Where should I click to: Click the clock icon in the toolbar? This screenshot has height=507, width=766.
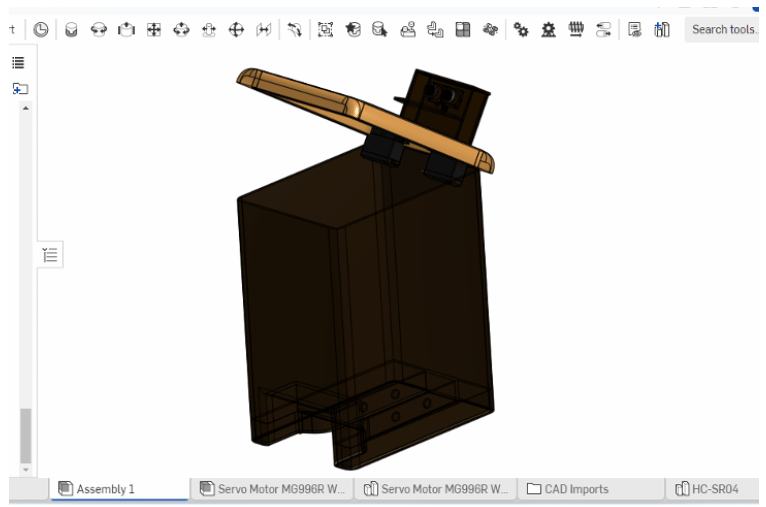40,30
